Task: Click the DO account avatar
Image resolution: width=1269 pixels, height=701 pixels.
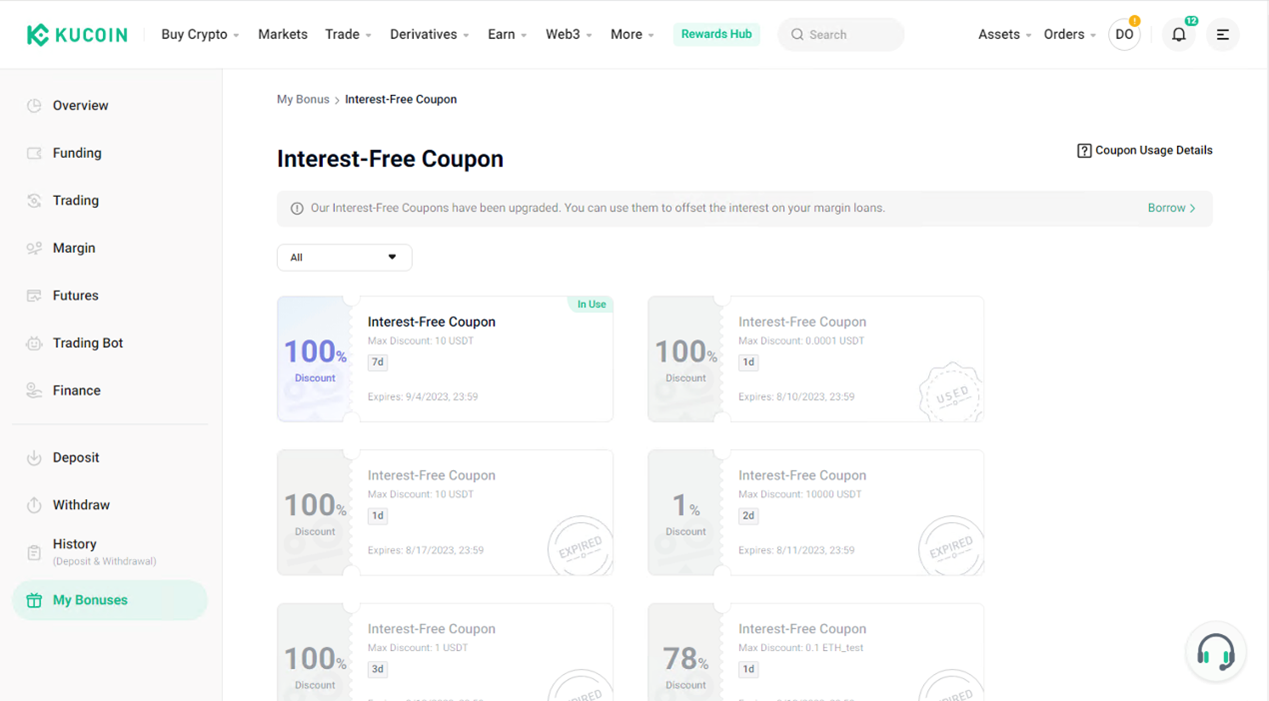Action: [1124, 35]
